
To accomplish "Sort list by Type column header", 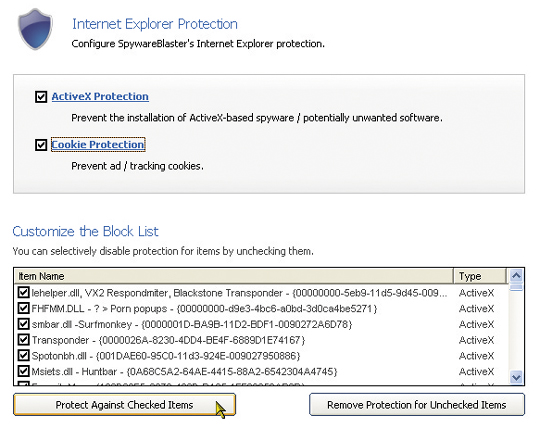I will tap(480, 276).
